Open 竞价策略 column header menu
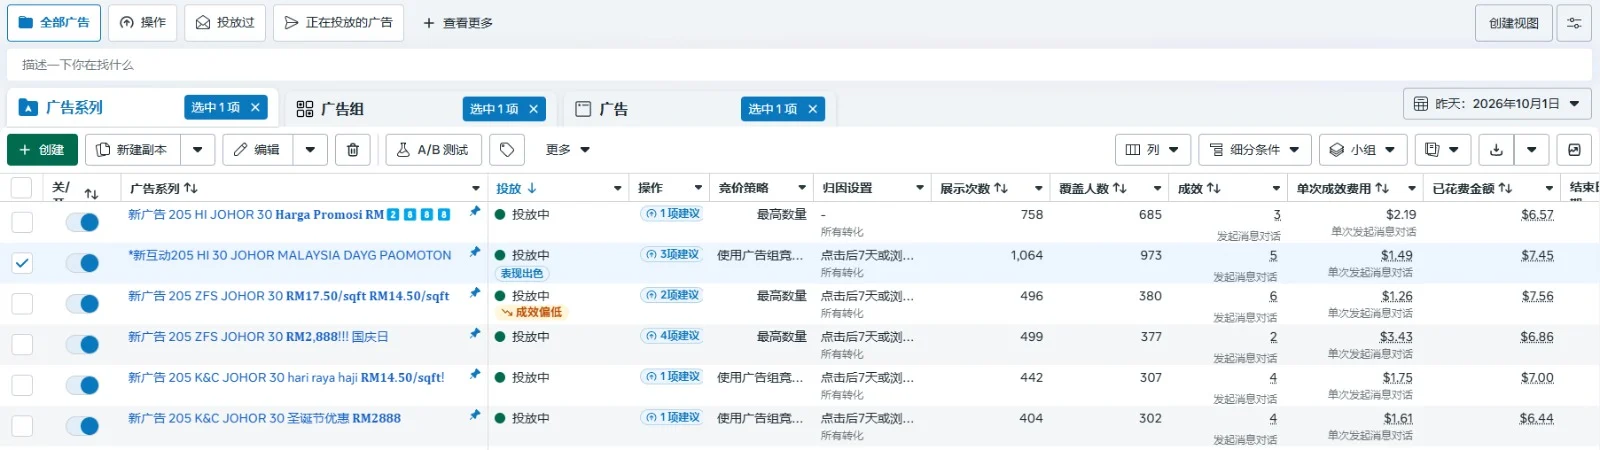 pyautogui.click(x=802, y=188)
